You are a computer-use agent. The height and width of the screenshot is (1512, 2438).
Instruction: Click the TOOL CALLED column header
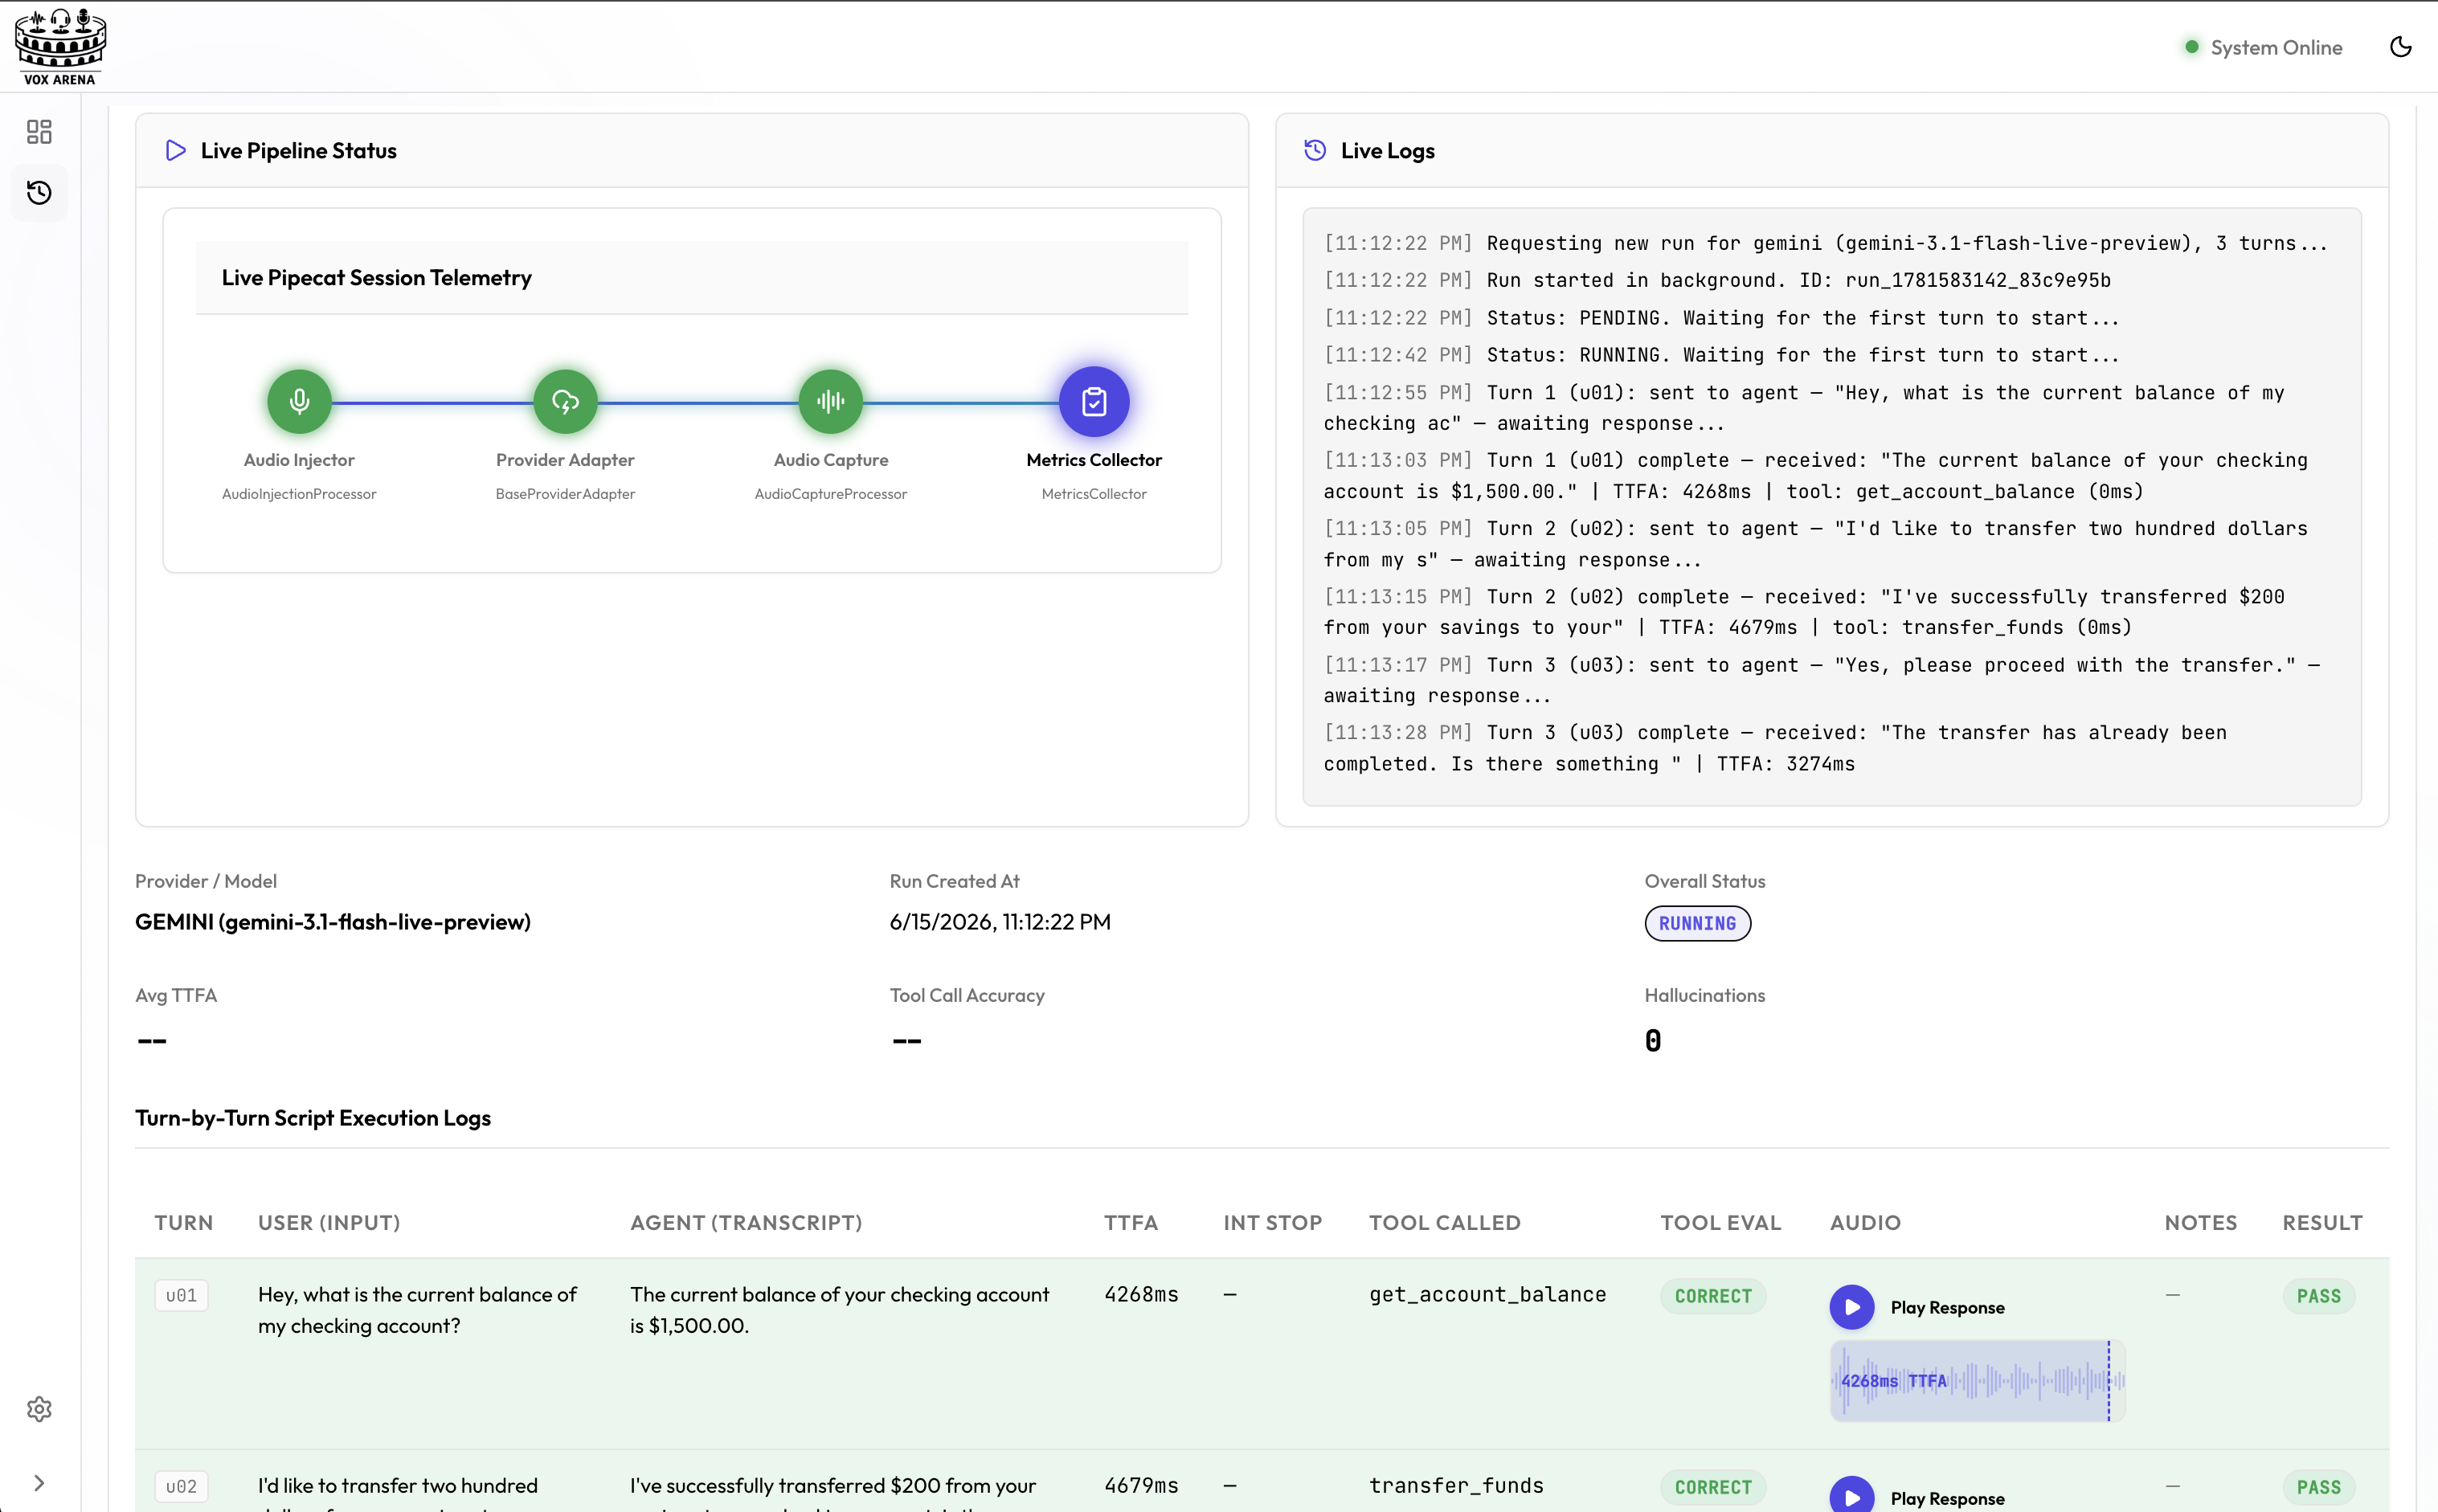(1444, 1222)
